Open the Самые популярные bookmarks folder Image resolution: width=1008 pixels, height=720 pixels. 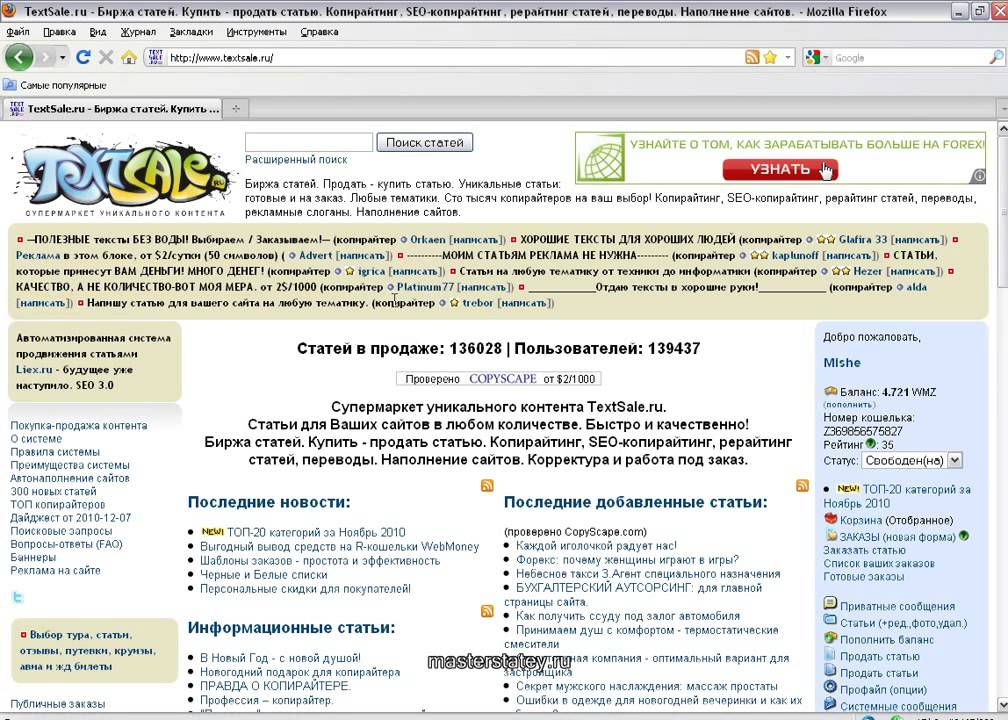point(55,85)
